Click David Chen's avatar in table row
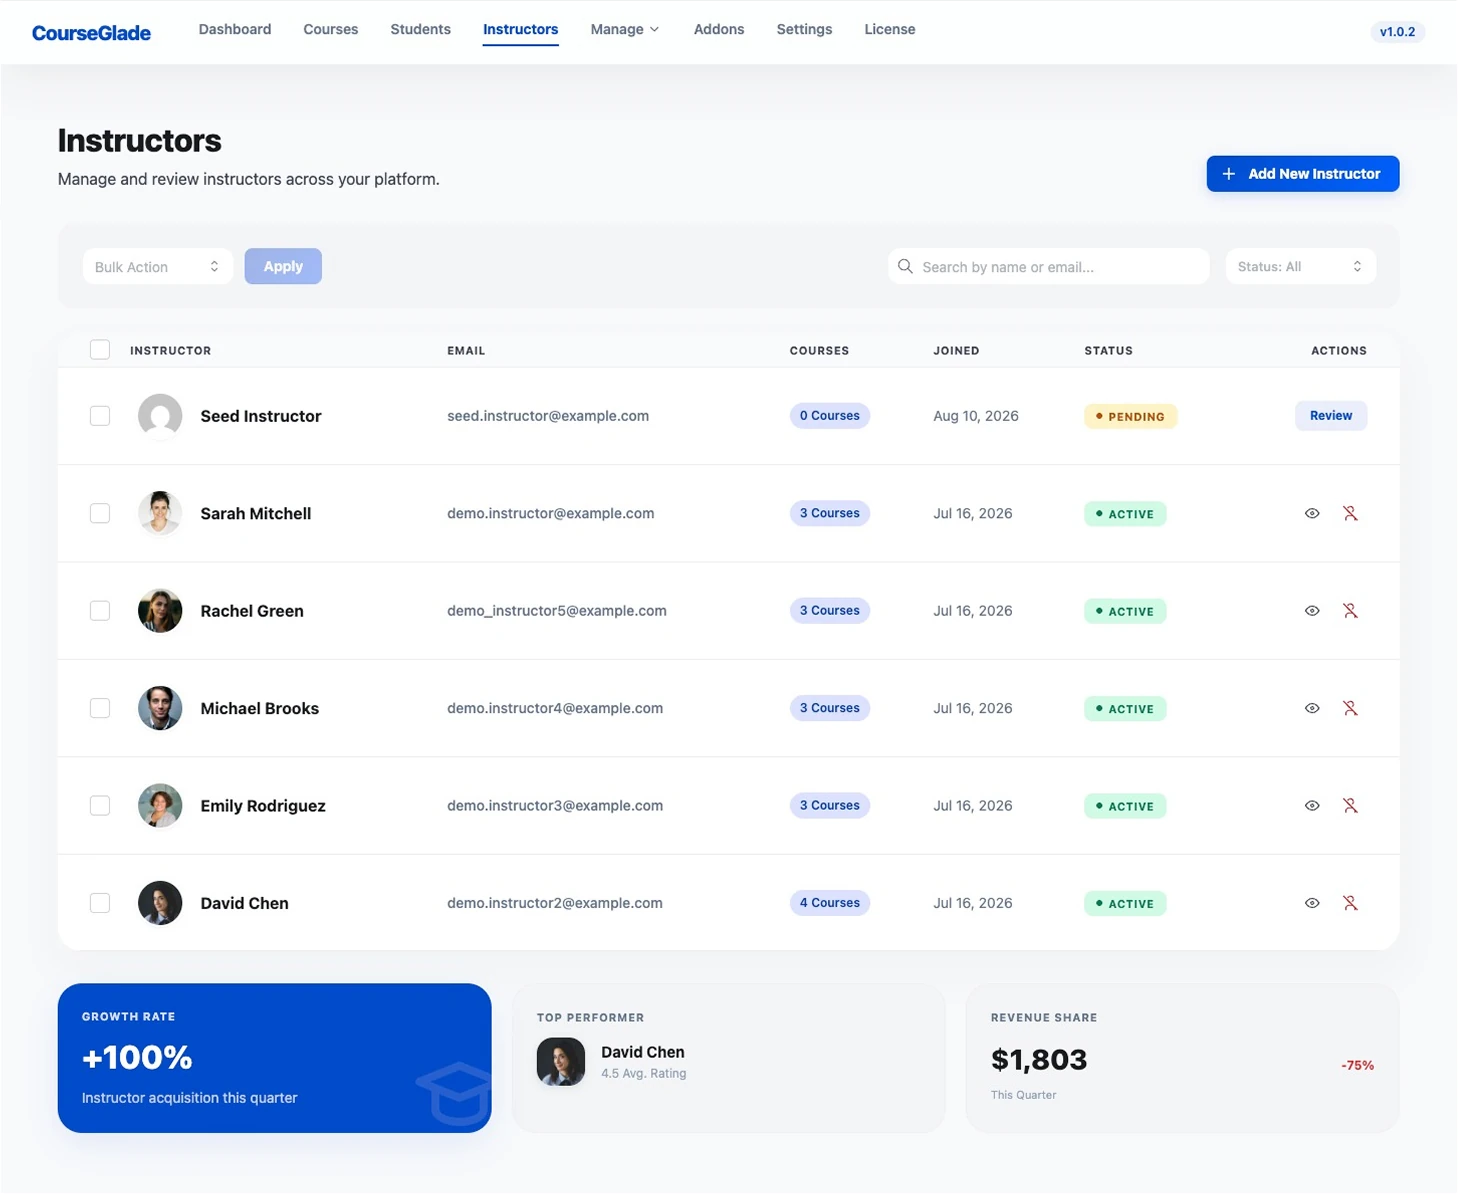The width and height of the screenshot is (1458, 1194). 160,903
